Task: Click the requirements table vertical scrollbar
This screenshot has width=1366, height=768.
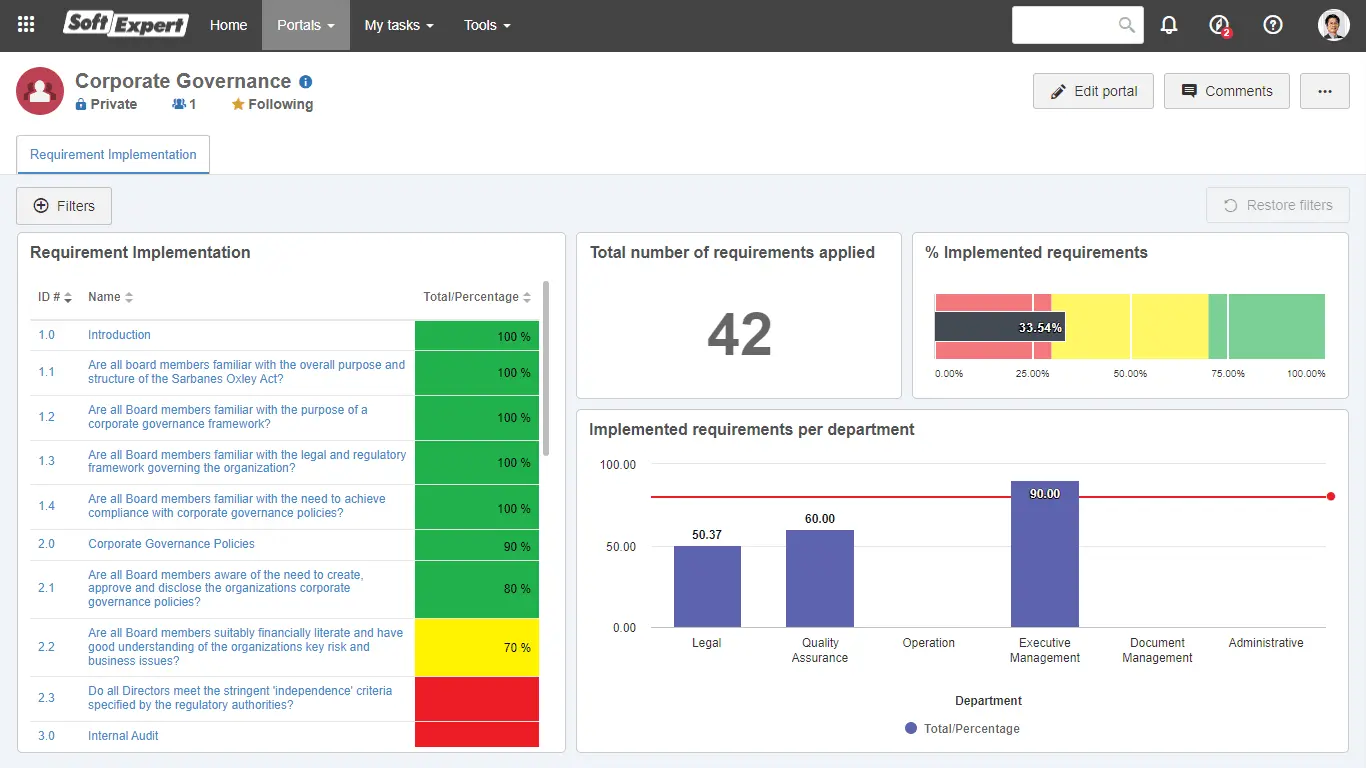Action: click(x=545, y=368)
